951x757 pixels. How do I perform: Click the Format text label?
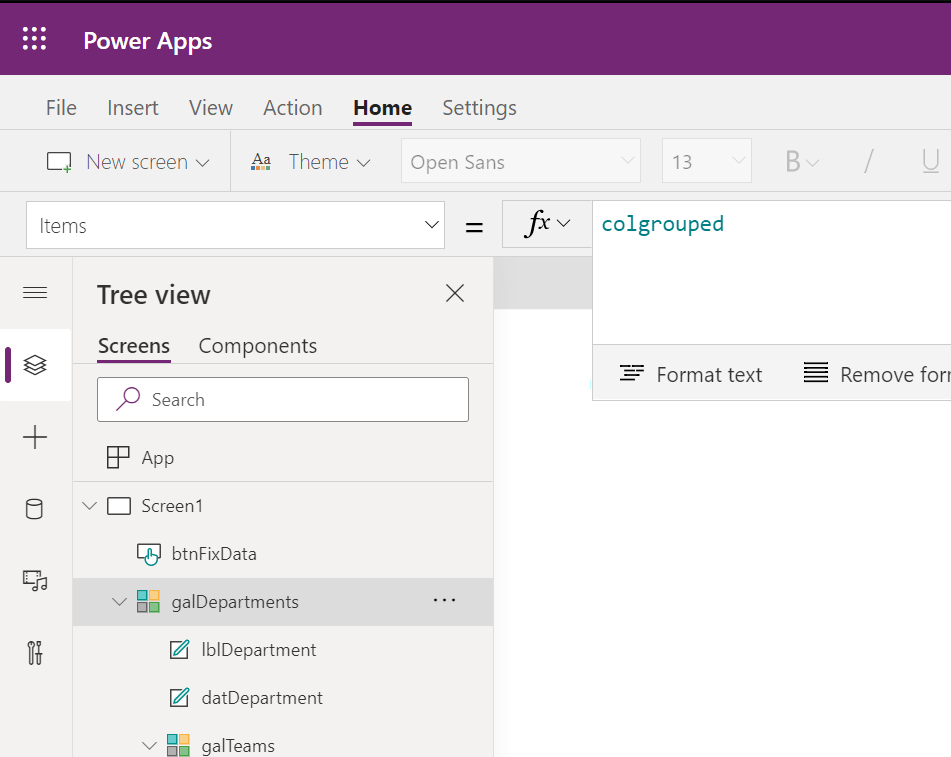pos(709,374)
